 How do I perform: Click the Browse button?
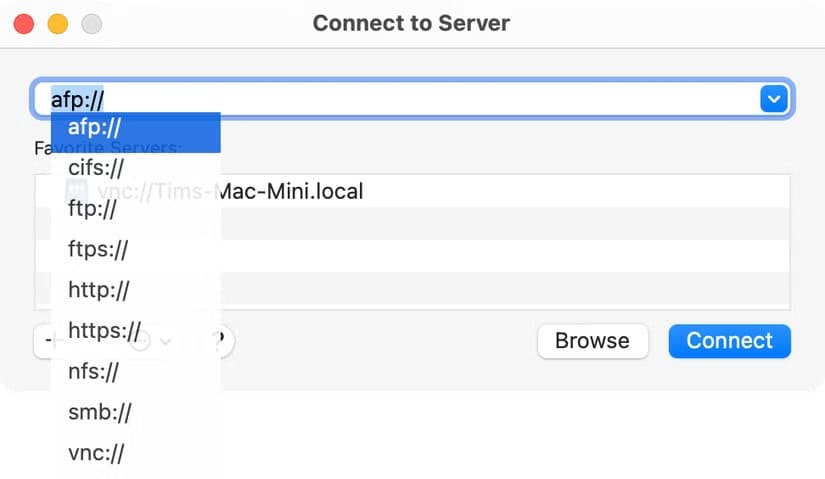click(x=592, y=341)
